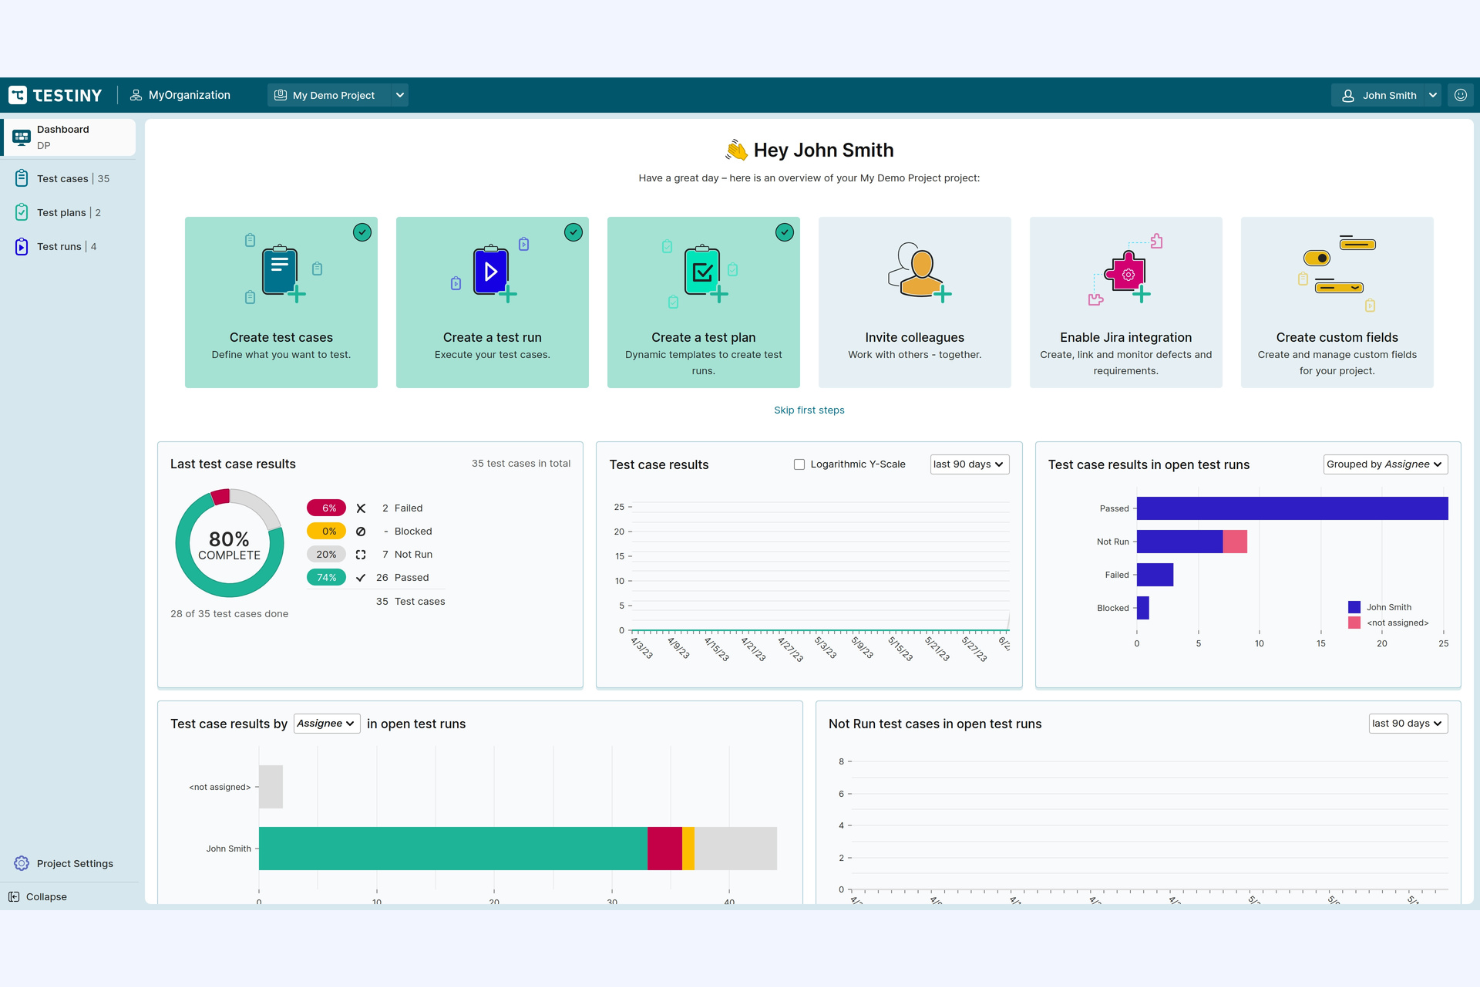This screenshot has height=987, width=1480.
Task: Click the checkmark badge on Create a test run
Action: coord(573,232)
